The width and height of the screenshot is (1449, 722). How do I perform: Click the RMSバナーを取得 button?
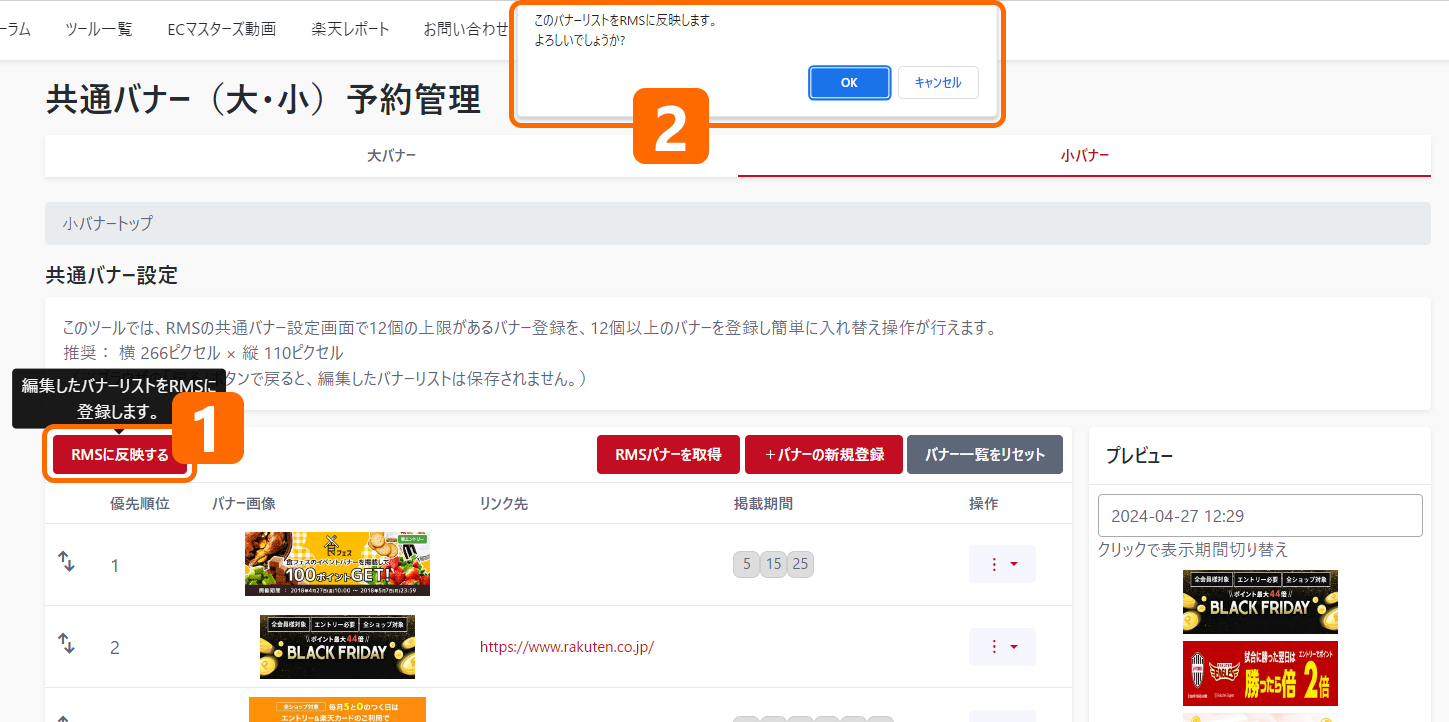(668, 454)
